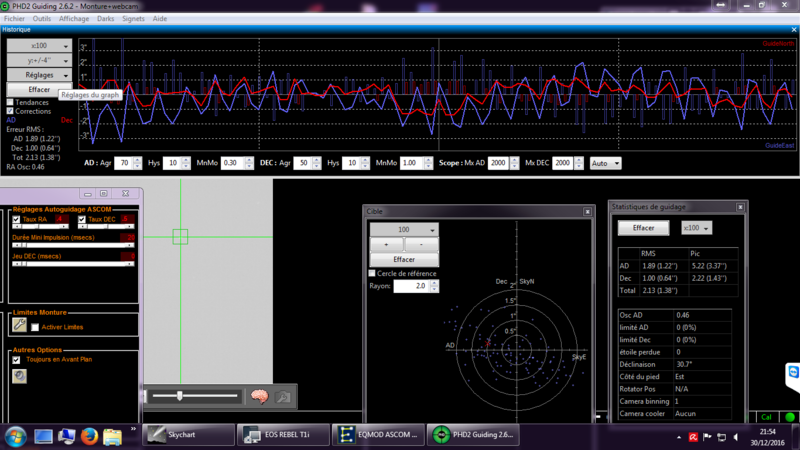Launch Firefox from the taskbar
Screen dimensions: 800x450
coord(89,436)
